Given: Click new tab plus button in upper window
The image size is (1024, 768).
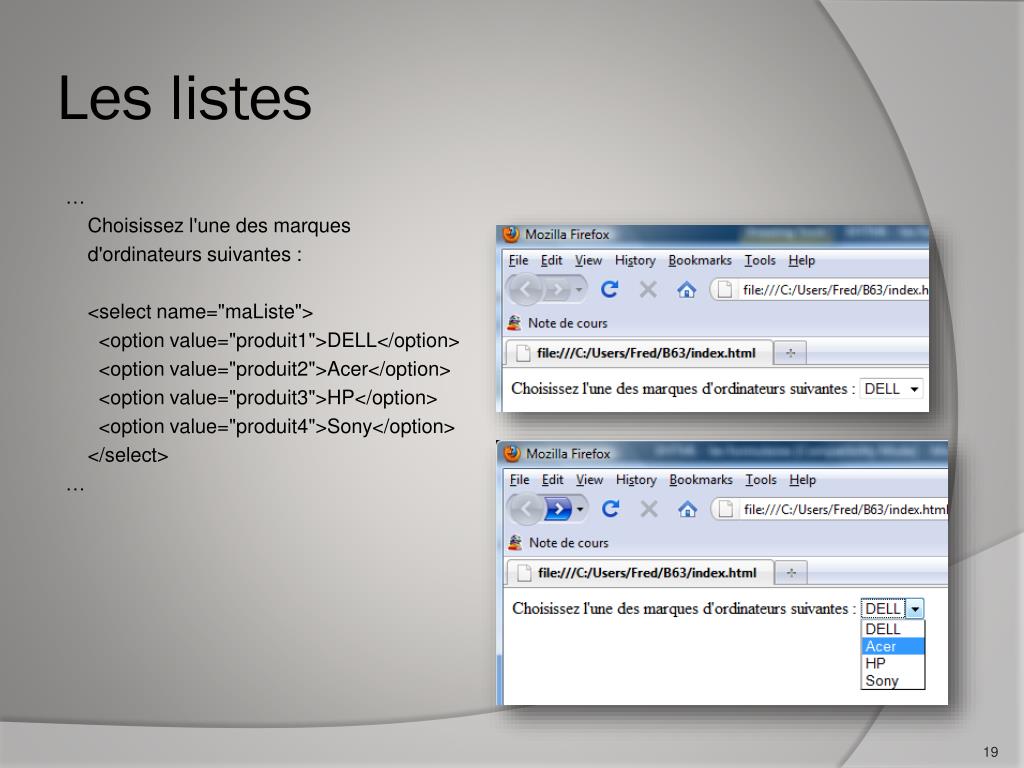Looking at the screenshot, I should point(790,353).
